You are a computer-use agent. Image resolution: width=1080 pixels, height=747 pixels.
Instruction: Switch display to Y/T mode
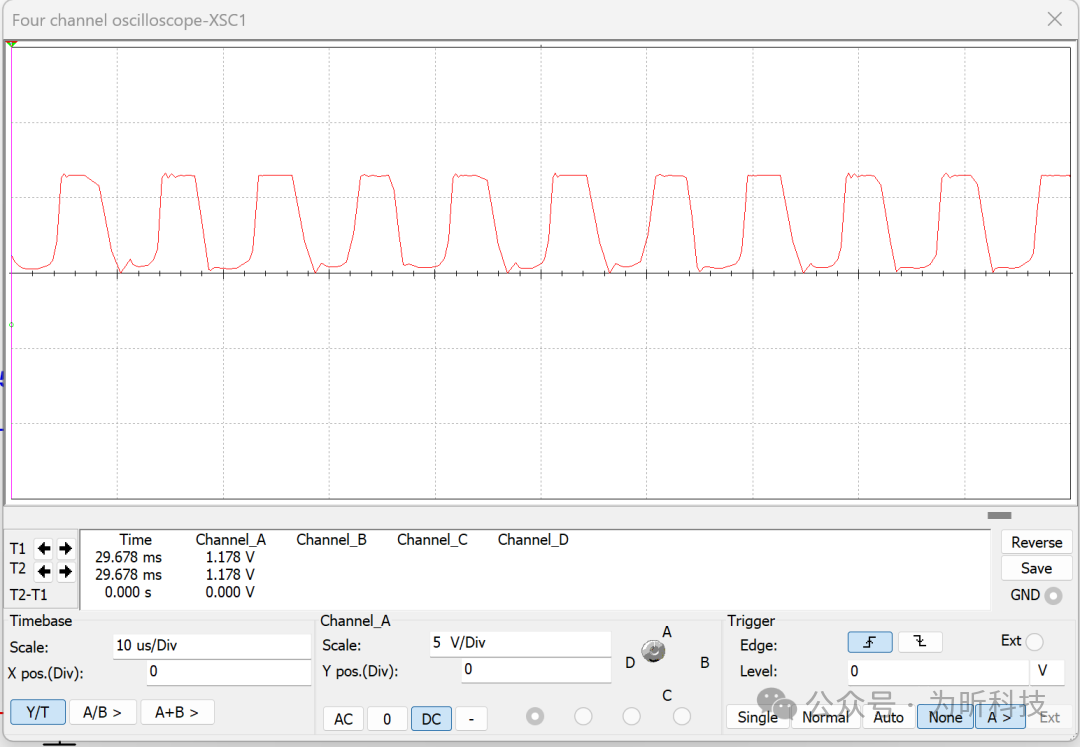[38, 712]
